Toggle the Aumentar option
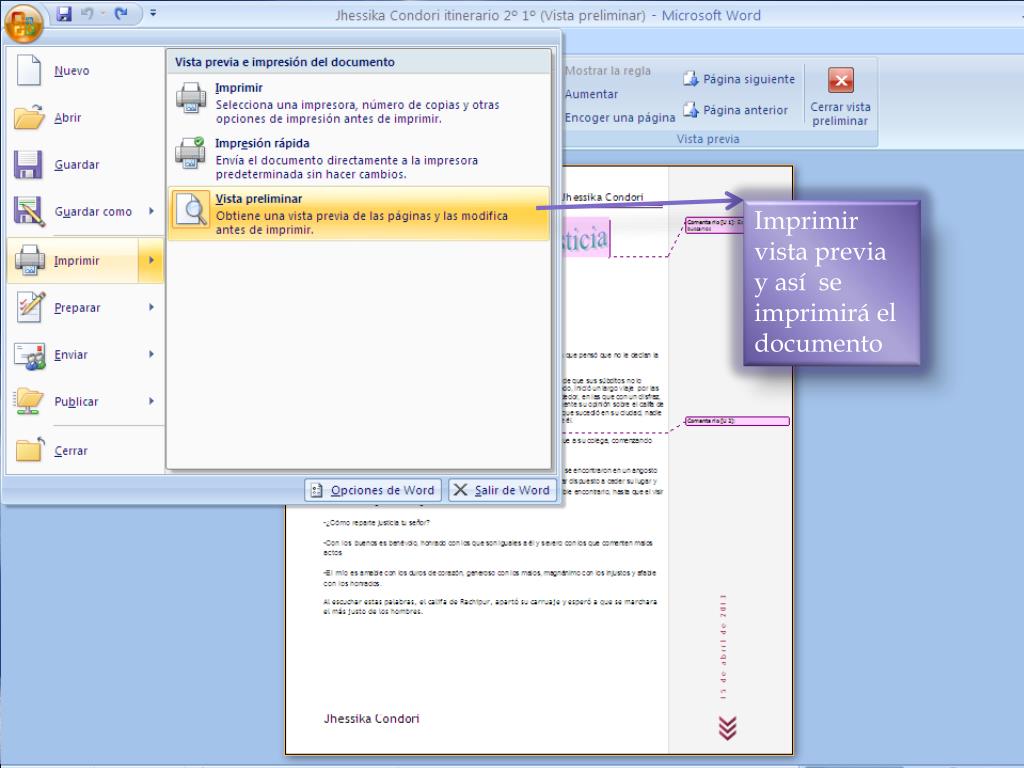 click(x=591, y=94)
